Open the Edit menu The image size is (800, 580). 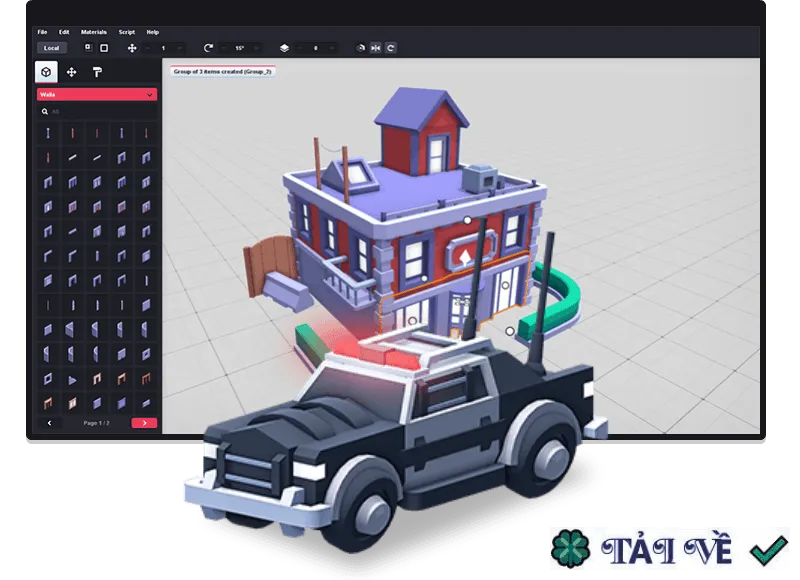(x=64, y=32)
